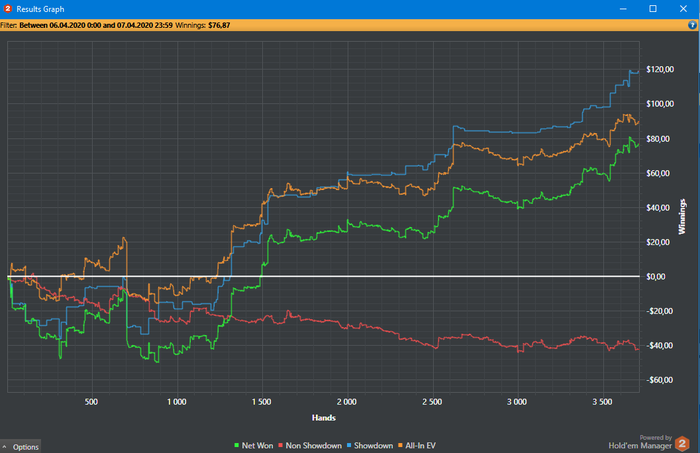Click the Winnings: $76,87 filter text

coord(202,25)
